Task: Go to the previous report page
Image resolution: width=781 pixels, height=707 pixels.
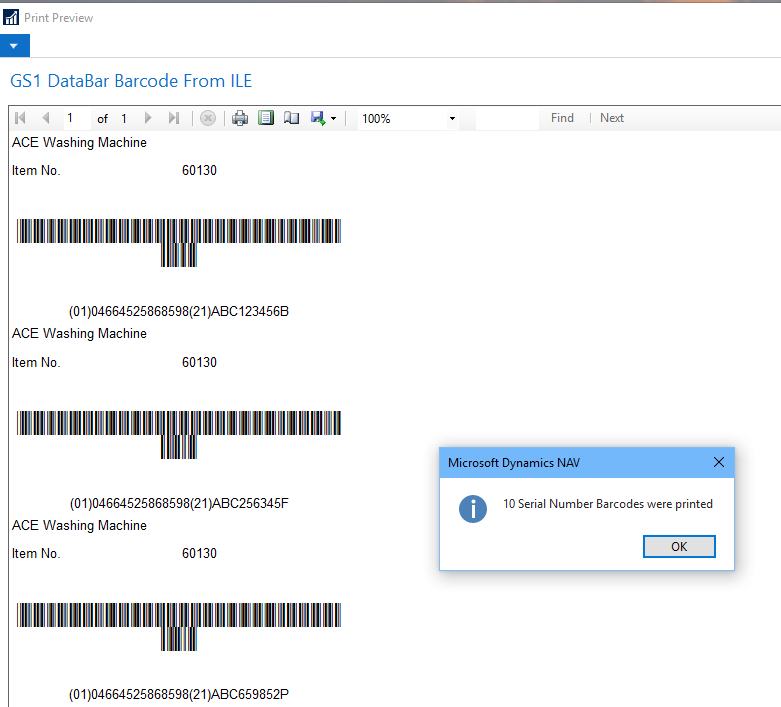Action: [45, 118]
